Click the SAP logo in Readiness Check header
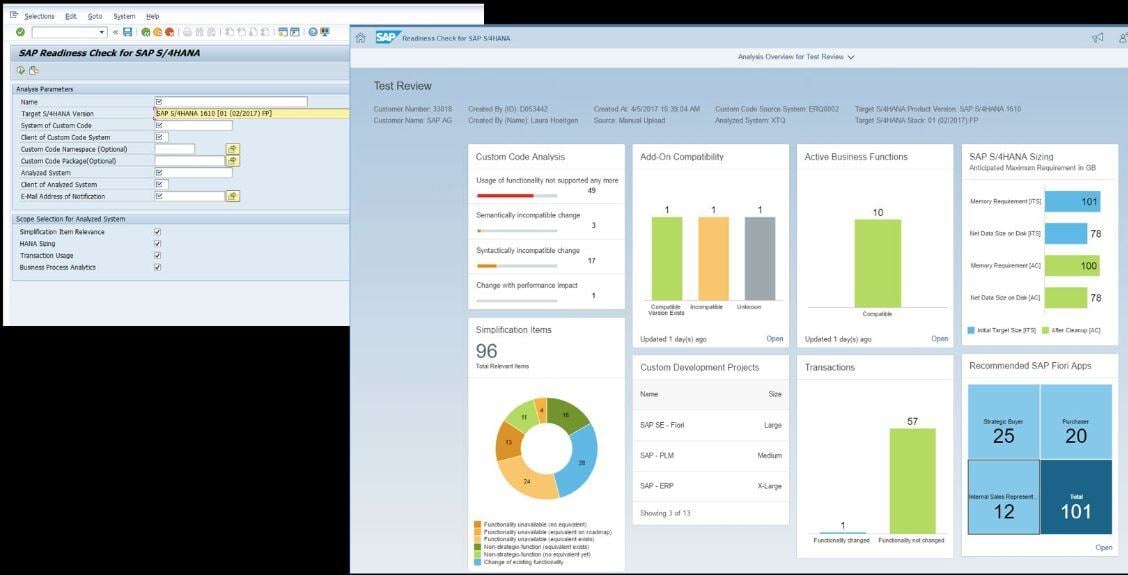 click(x=386, y=38)
